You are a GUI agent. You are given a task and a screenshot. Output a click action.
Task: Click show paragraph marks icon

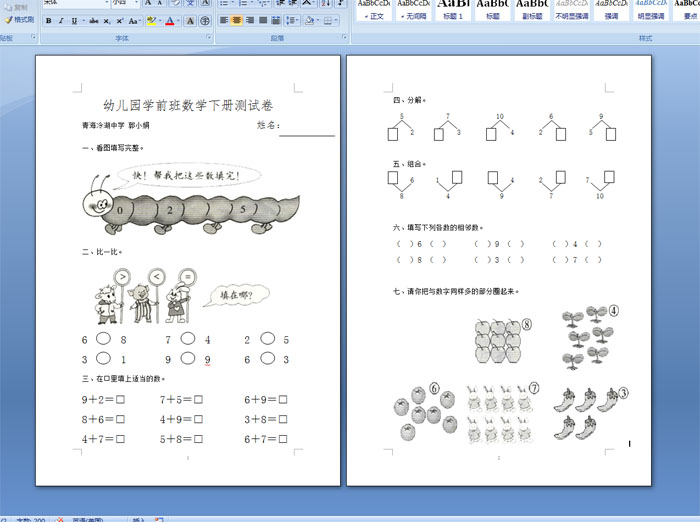(341, 3)
